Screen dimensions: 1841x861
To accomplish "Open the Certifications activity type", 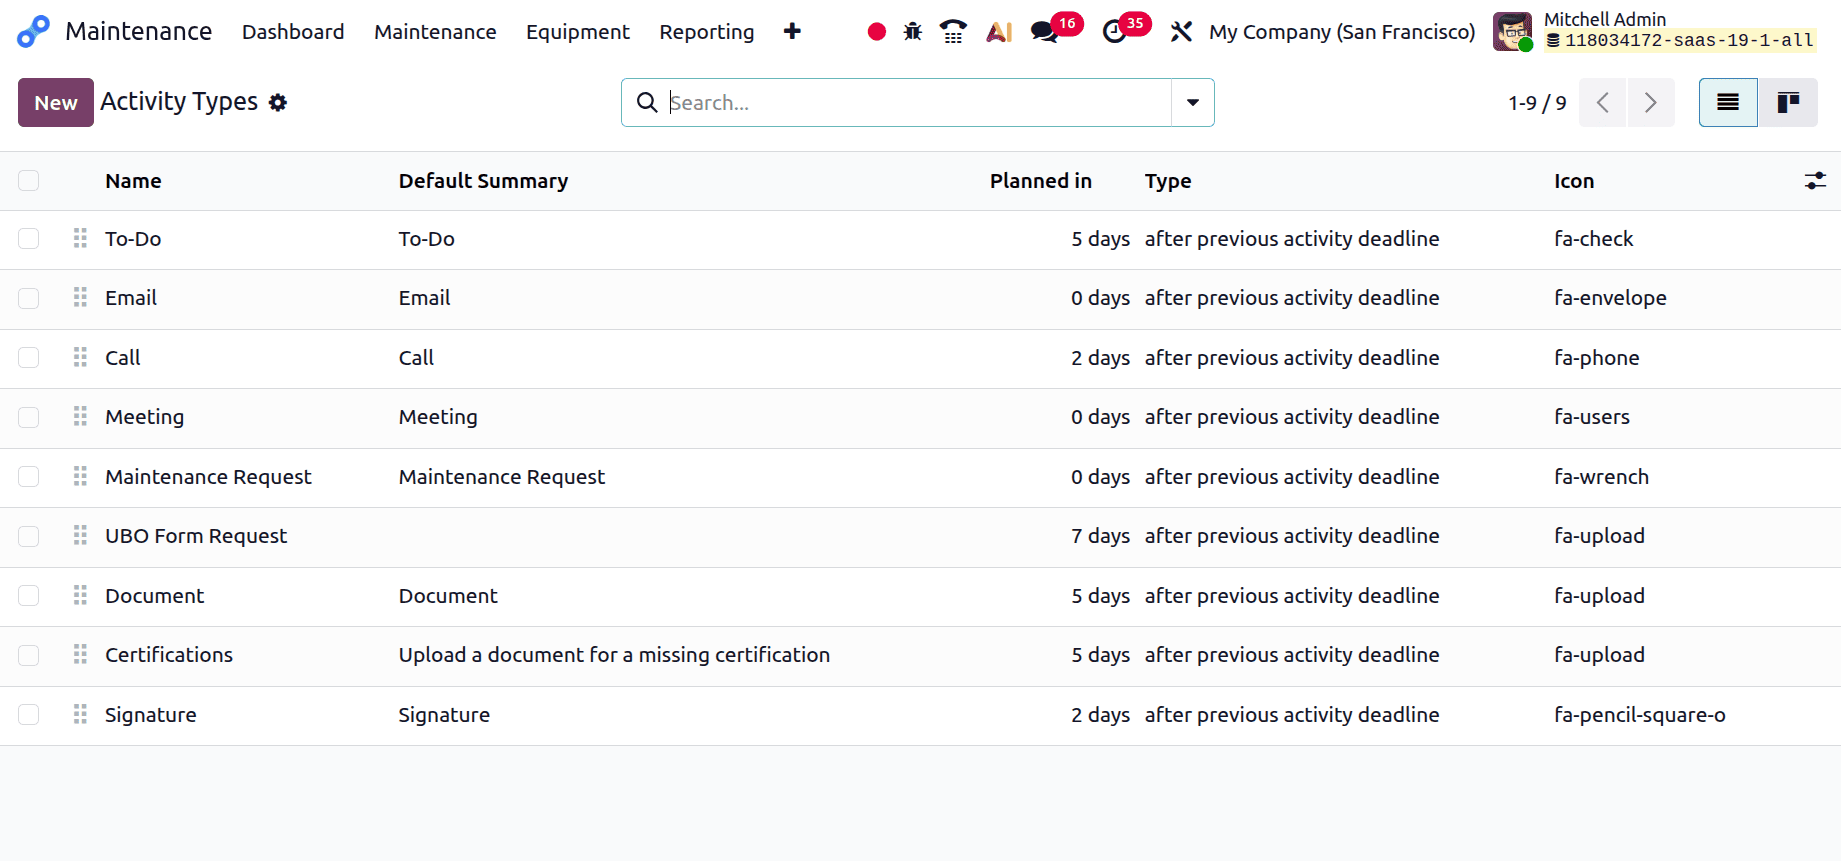I will (169, 655).
